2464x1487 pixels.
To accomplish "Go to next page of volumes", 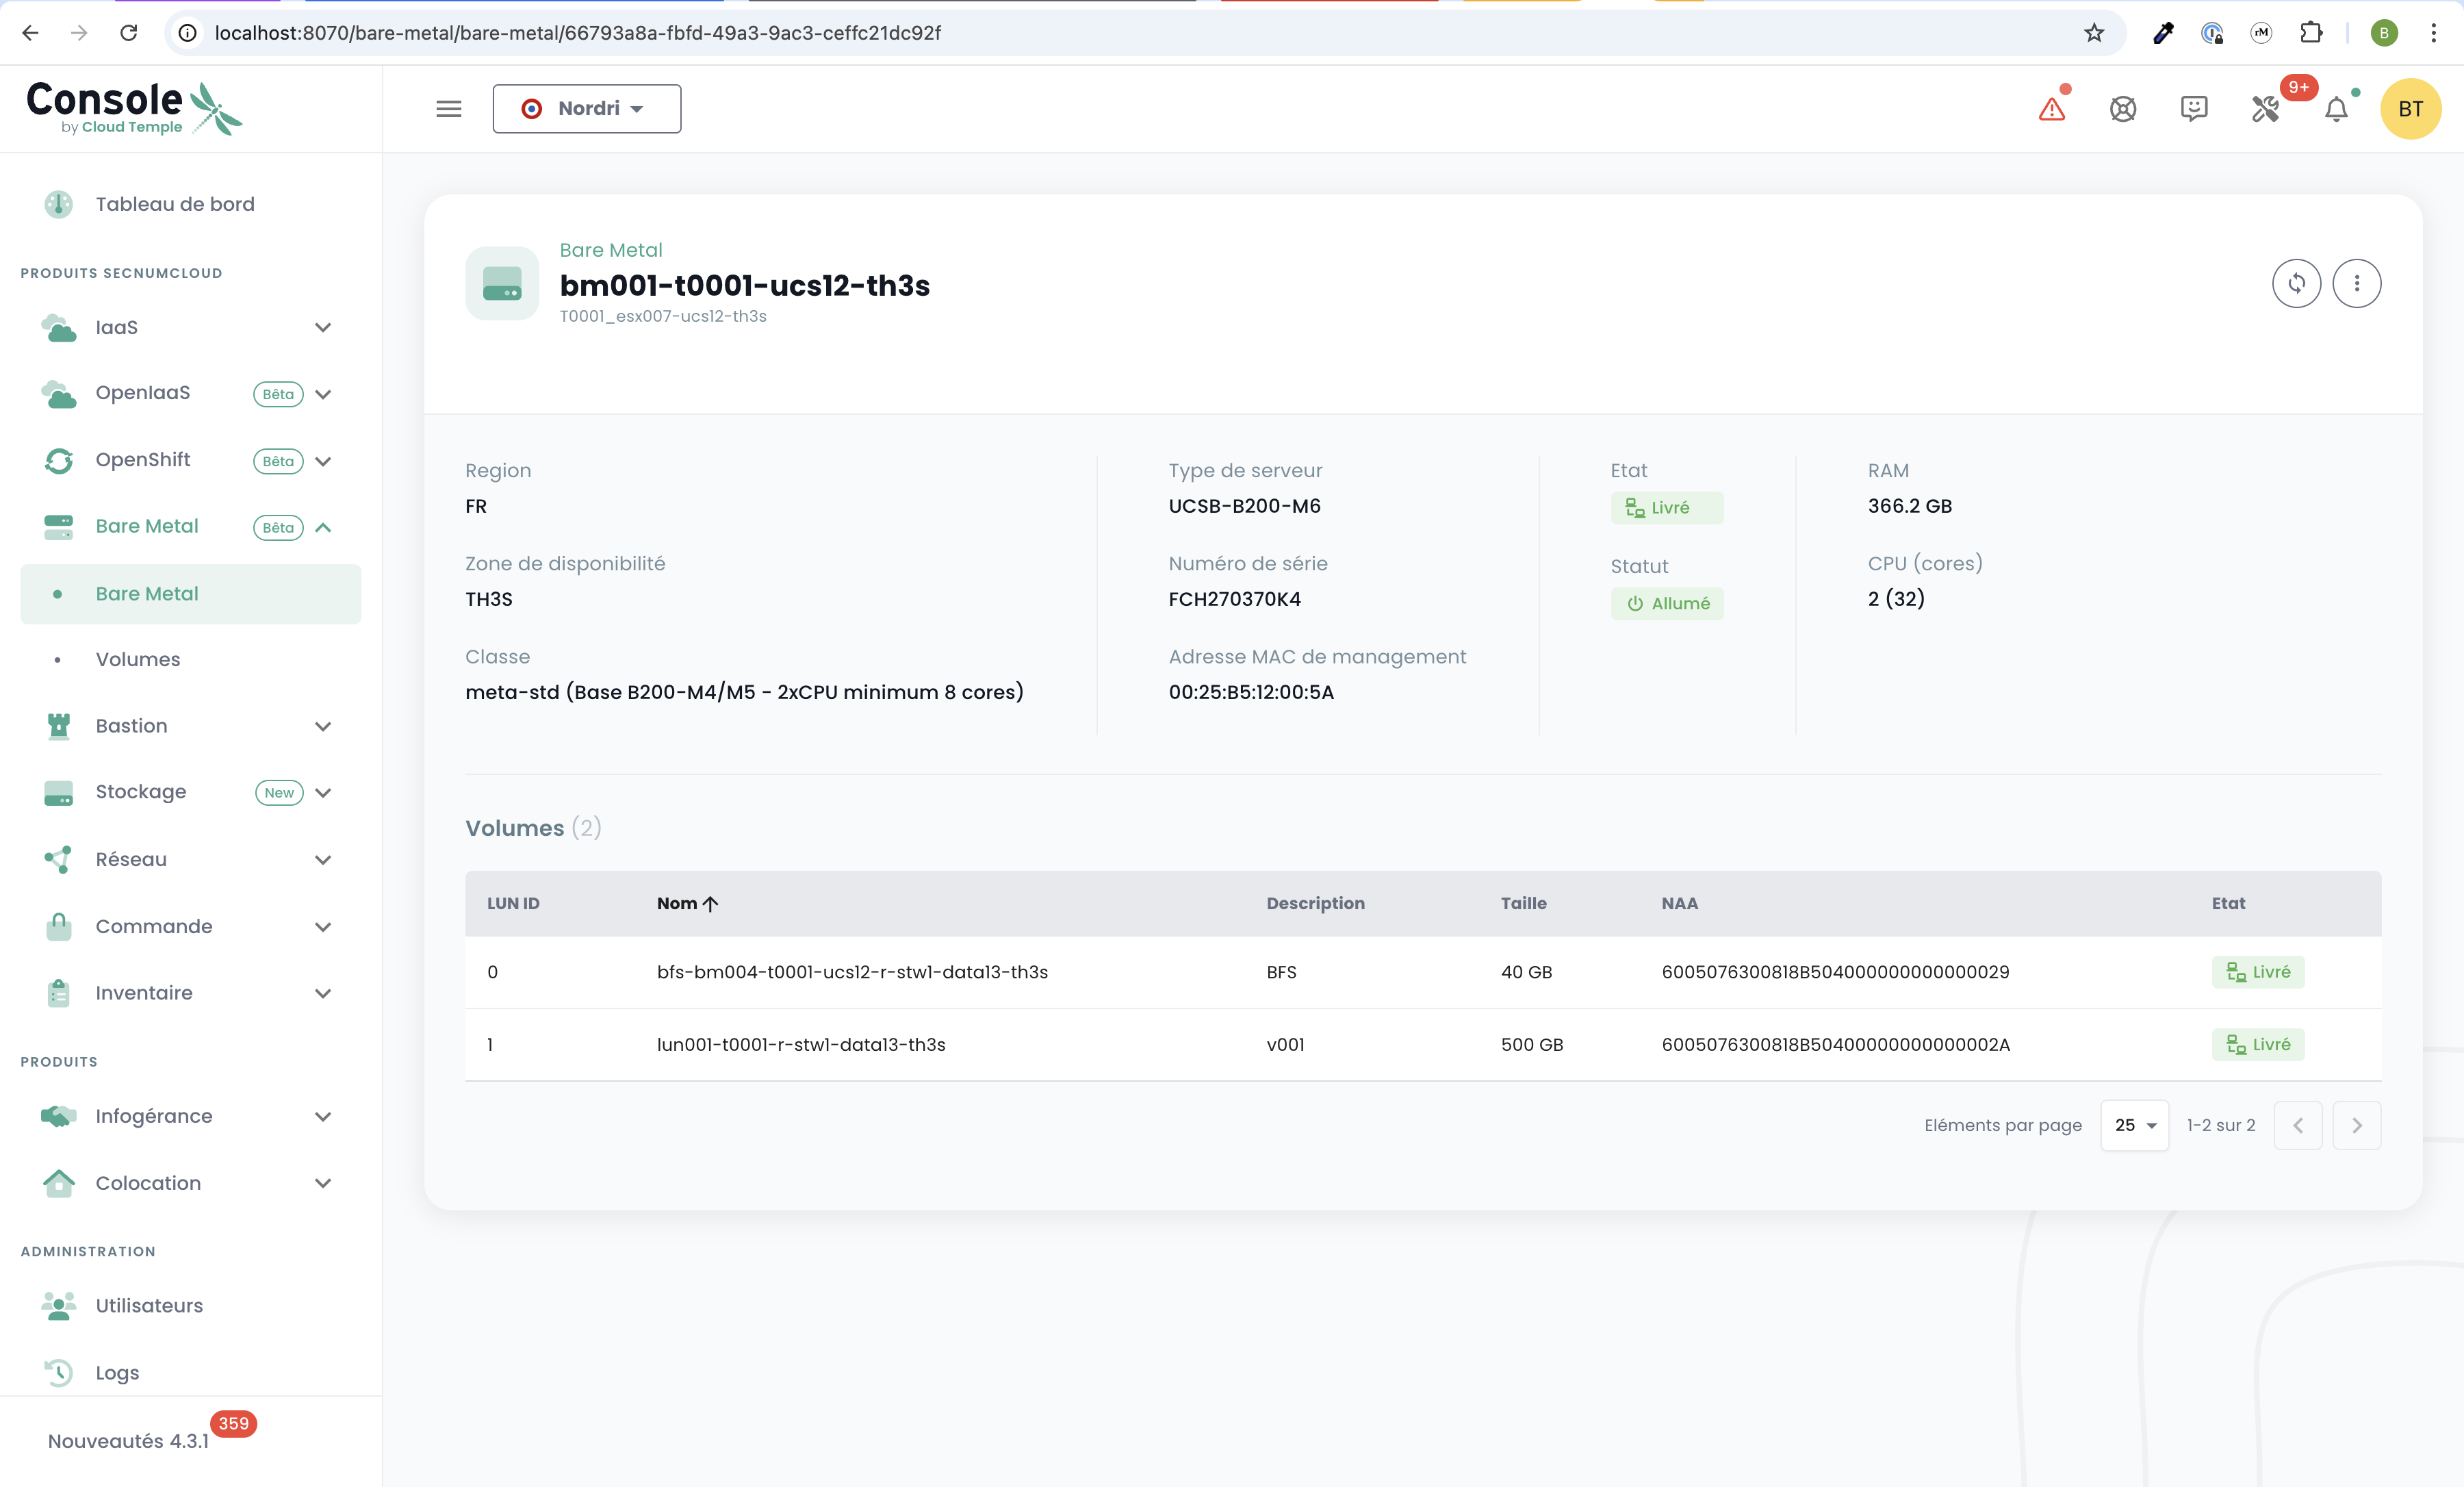I will coord(2356,1125).
